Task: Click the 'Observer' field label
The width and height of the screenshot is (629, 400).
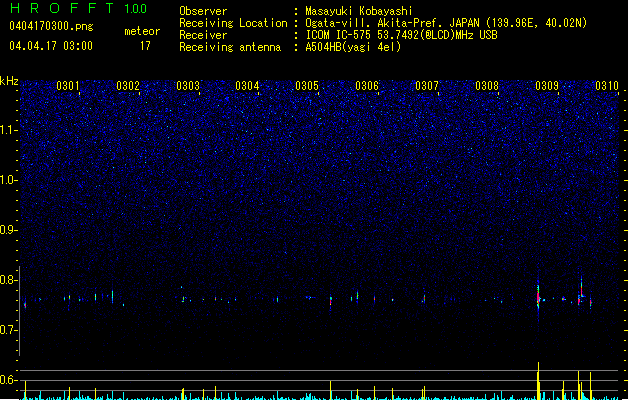Action: point(203,11)
